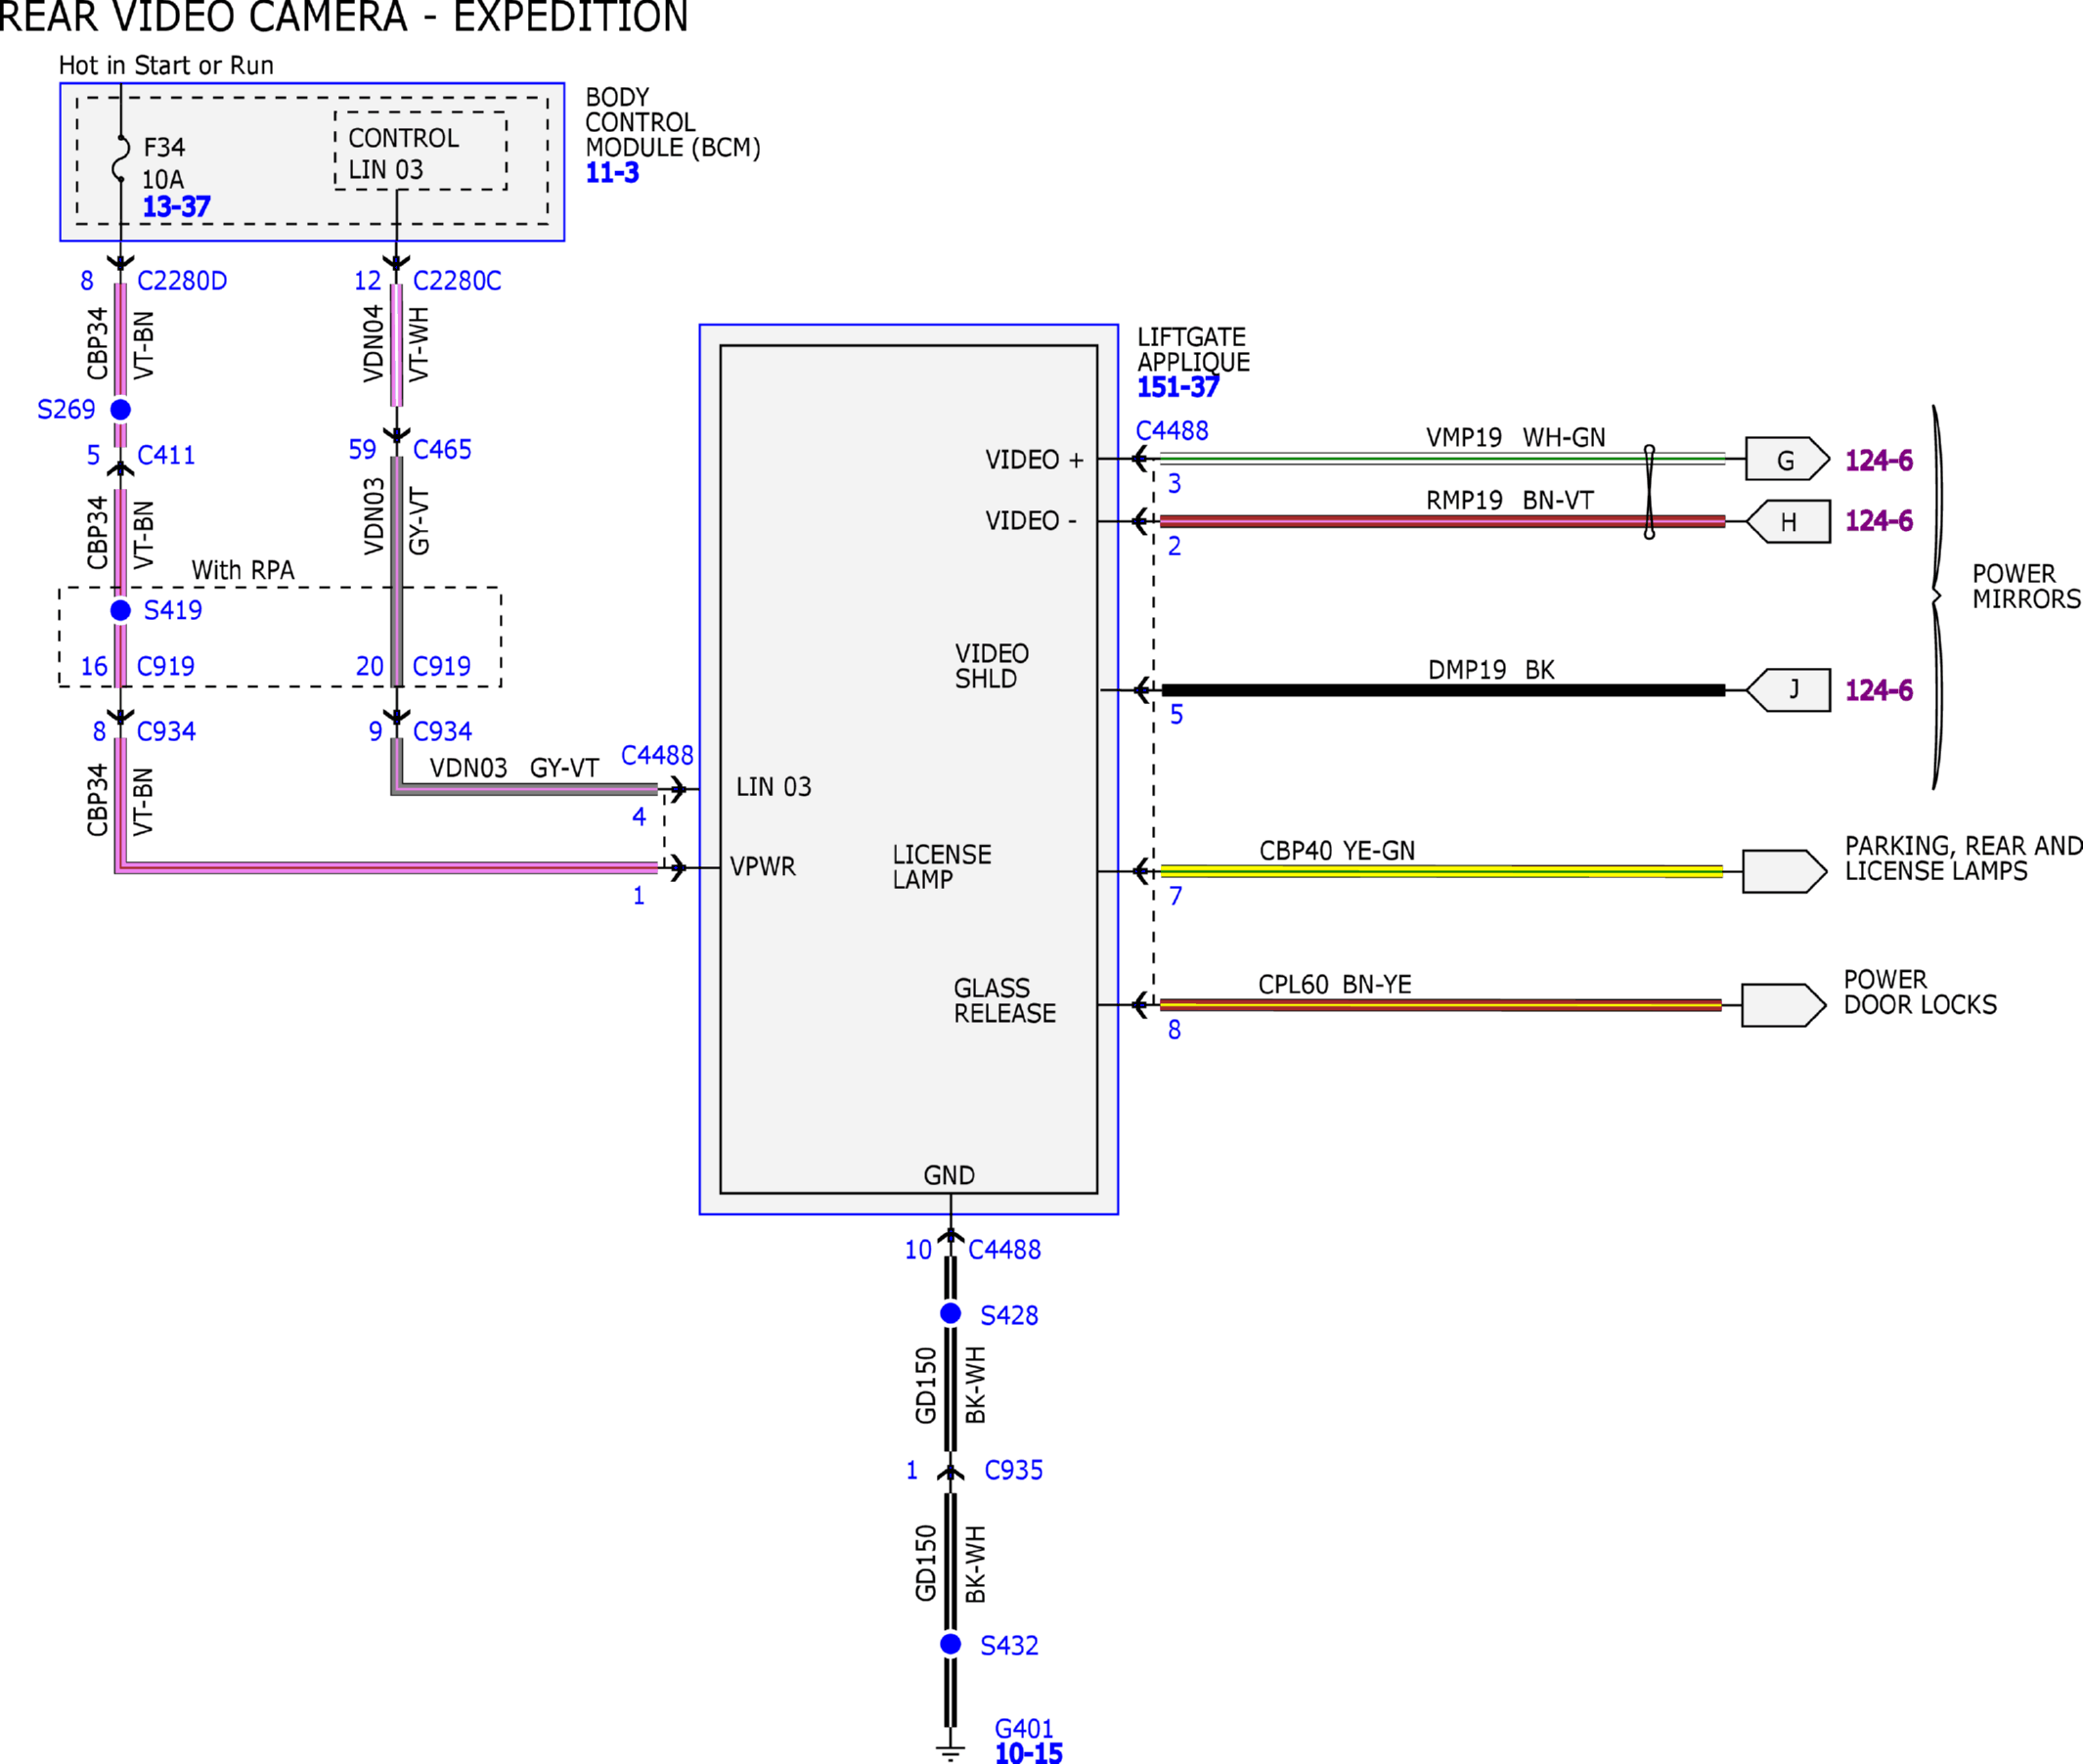Select off-page connector G

tap(1787, 459)
